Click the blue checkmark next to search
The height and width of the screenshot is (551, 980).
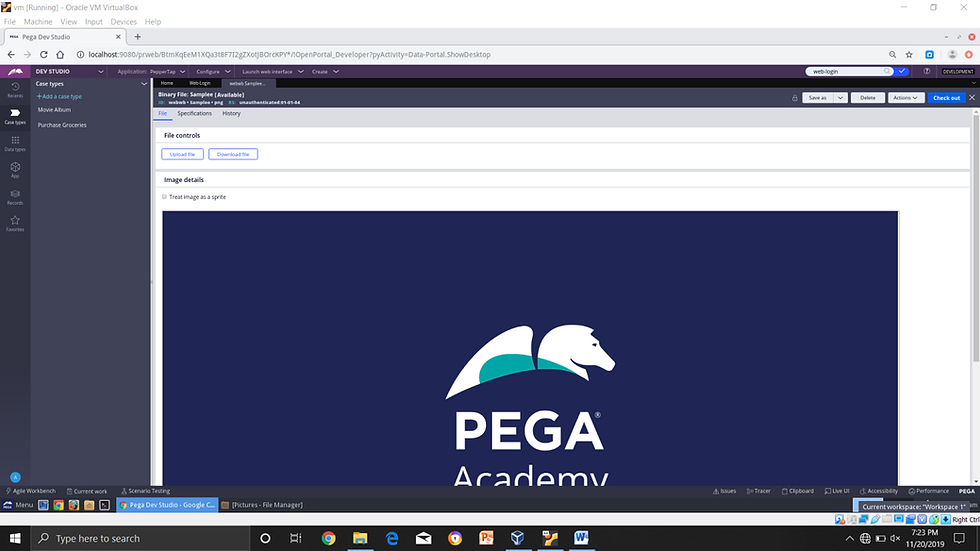(x=902, y=71)
